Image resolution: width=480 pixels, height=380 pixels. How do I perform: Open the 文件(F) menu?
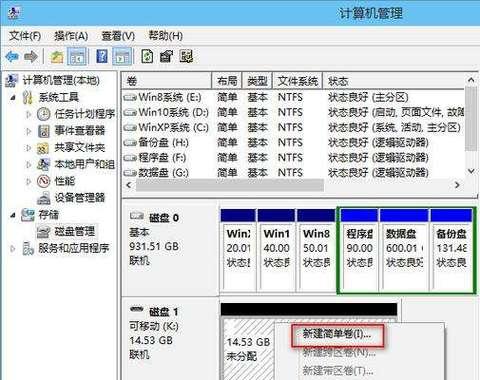pos(25,36)
